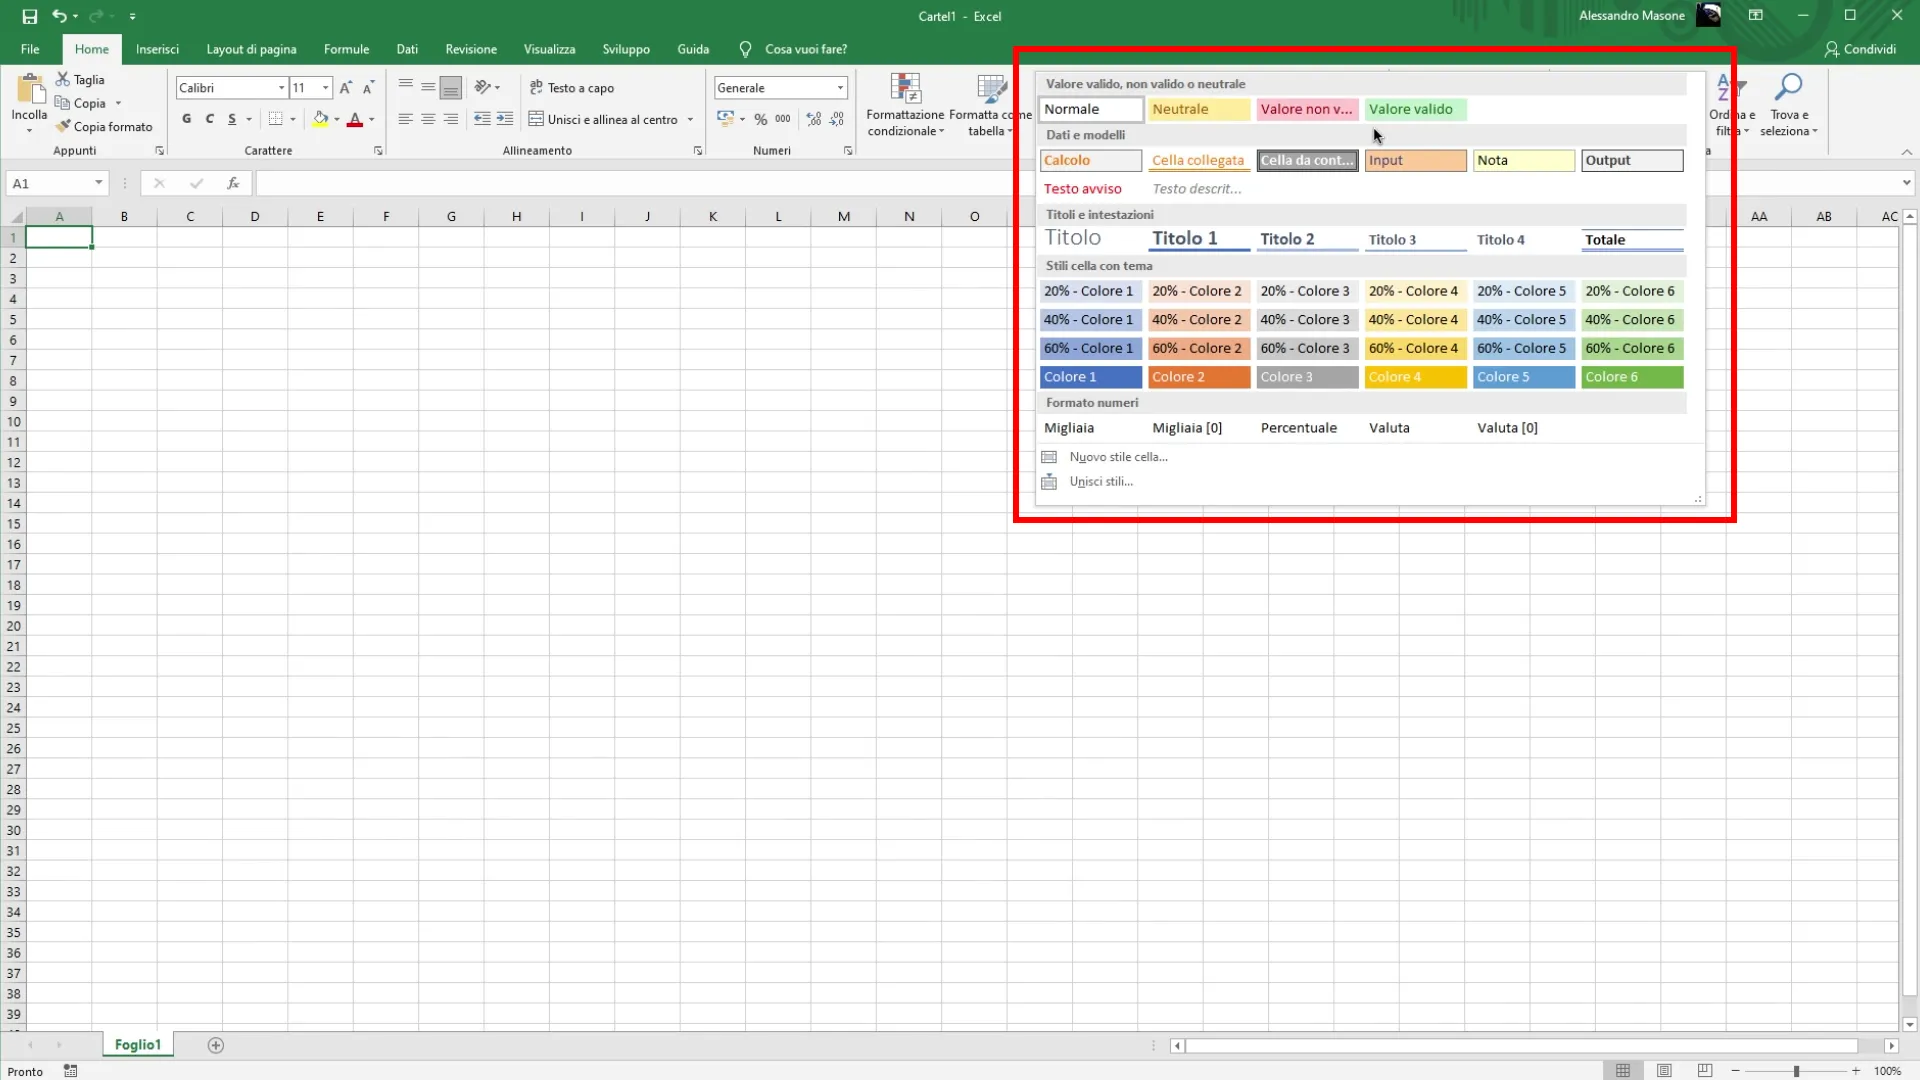
Task: Open the Inserisci ribbon tab
Action: 157,49
